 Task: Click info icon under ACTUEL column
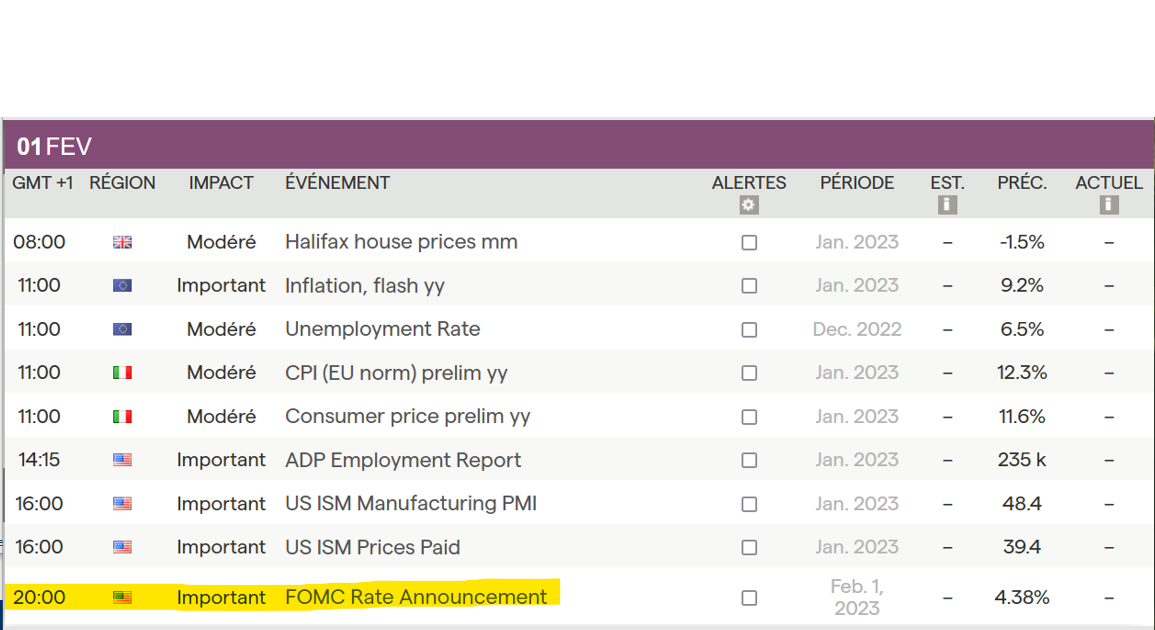pos(1108,205)
